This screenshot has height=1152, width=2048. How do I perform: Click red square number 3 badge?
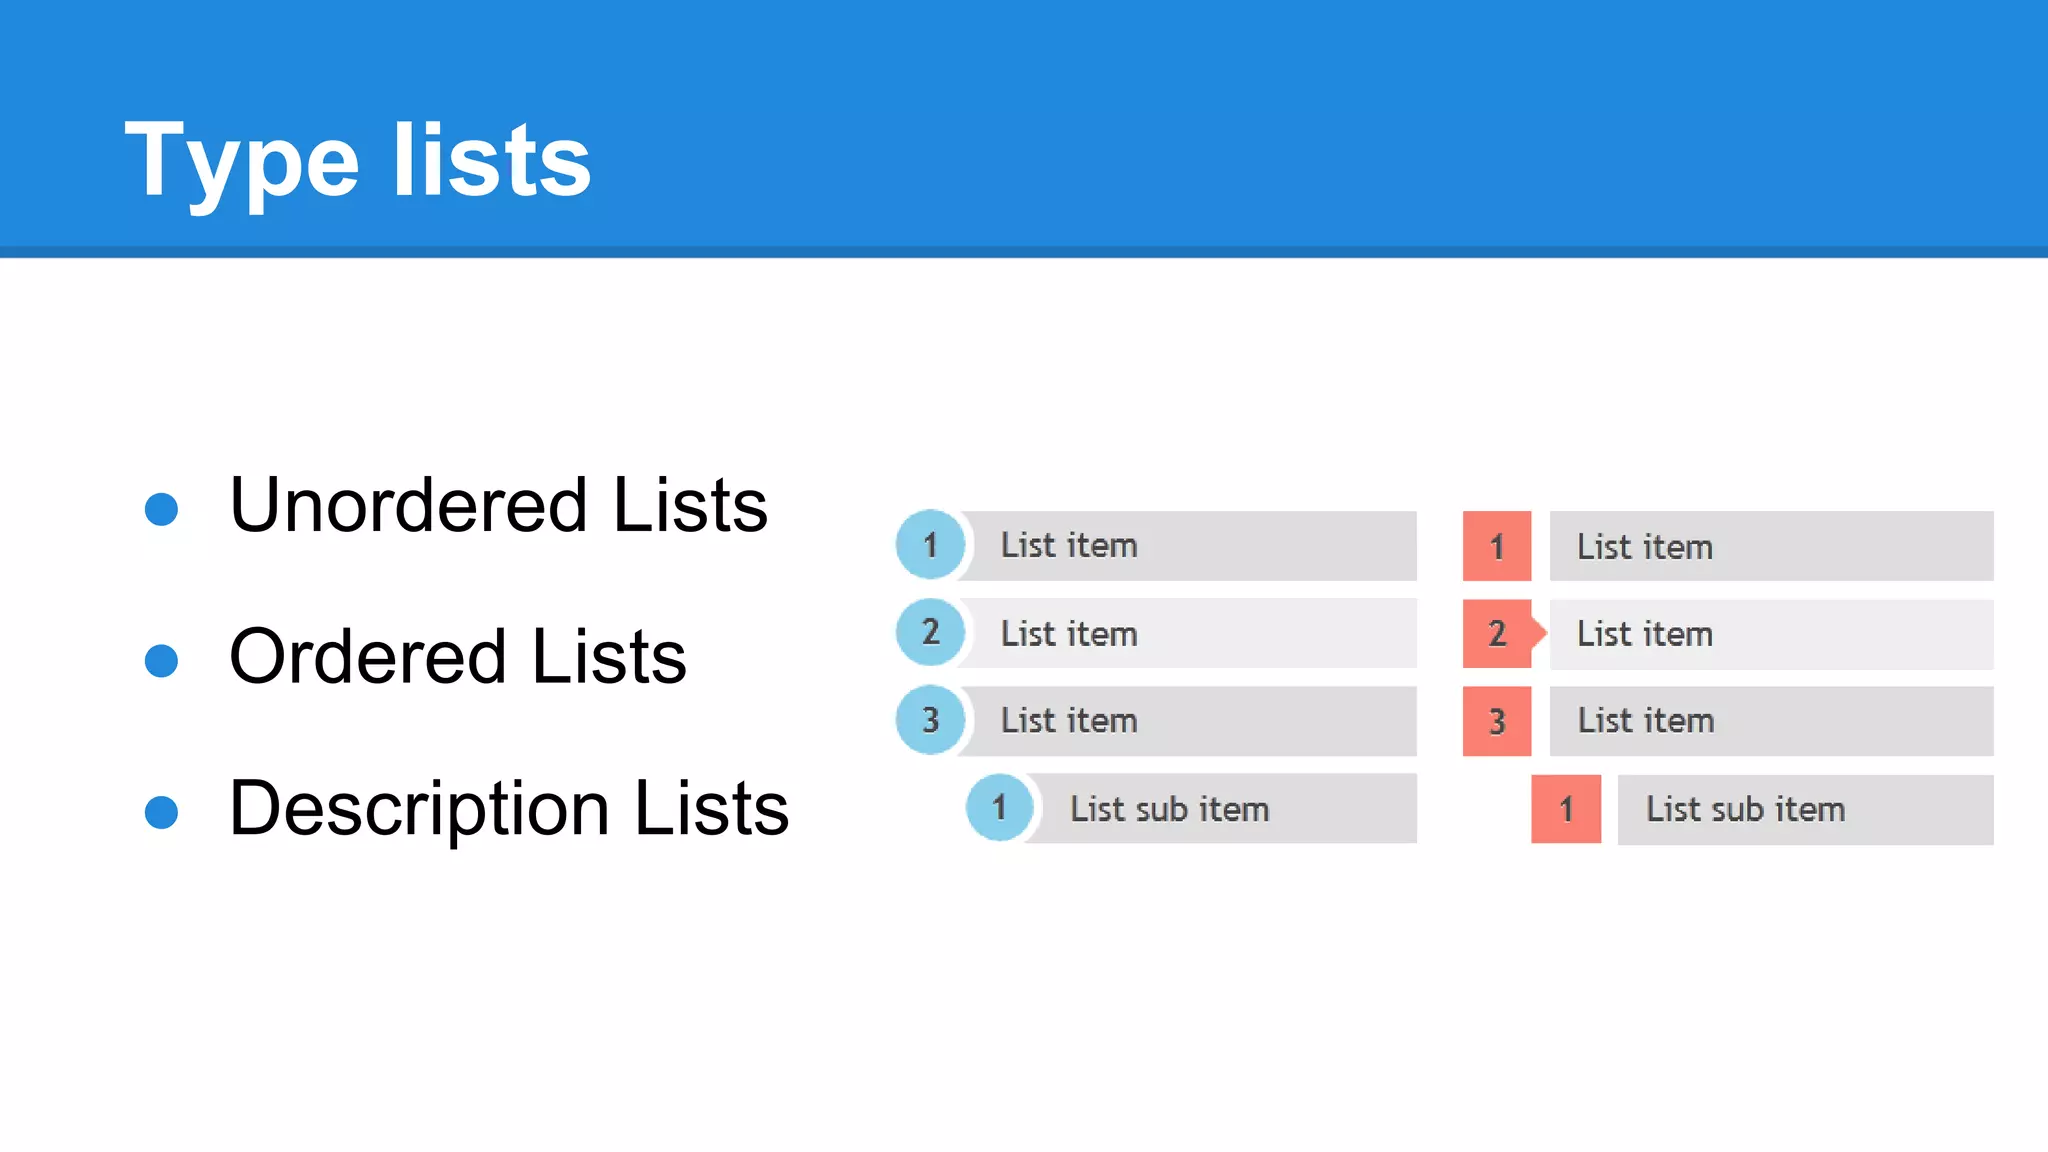[x=1496, y=721]
